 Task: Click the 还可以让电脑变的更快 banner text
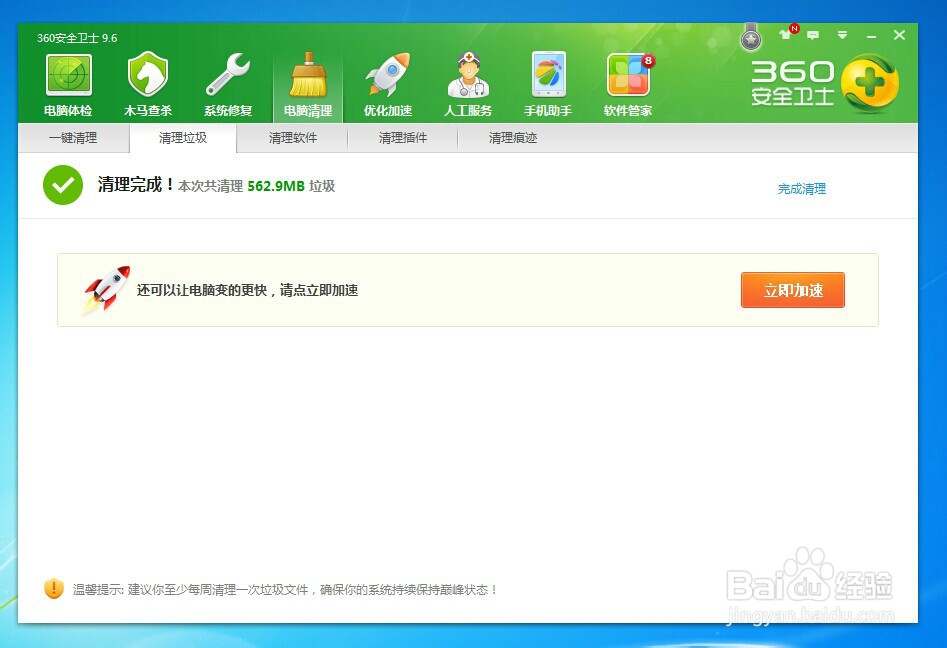(248, 290)
